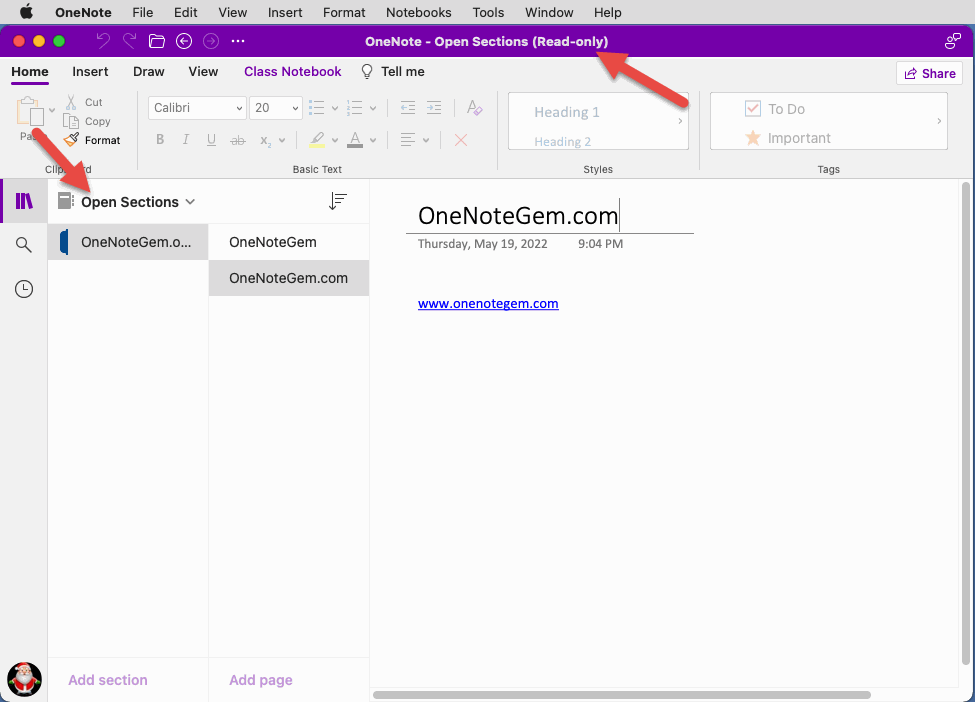Open Search with the magnifier icon
This screenshot has width=975, height=702.
tap(24, 245)
